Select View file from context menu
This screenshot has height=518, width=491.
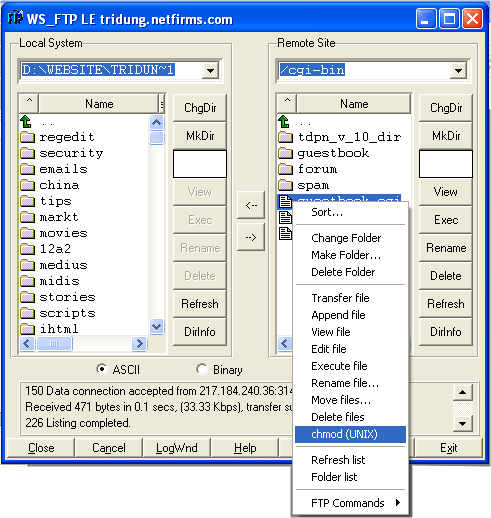point(351,332)
